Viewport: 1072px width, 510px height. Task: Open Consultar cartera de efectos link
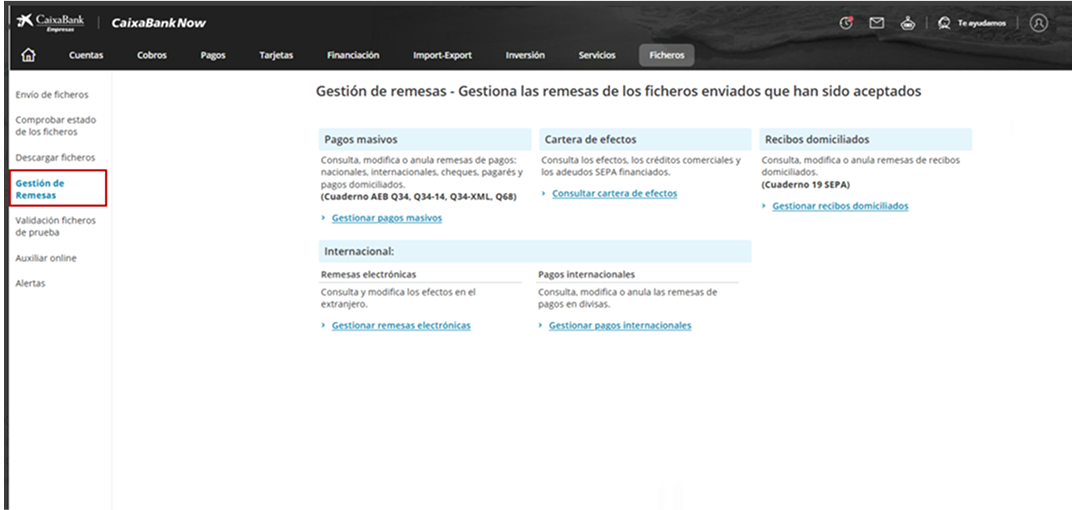coord(614,194)
